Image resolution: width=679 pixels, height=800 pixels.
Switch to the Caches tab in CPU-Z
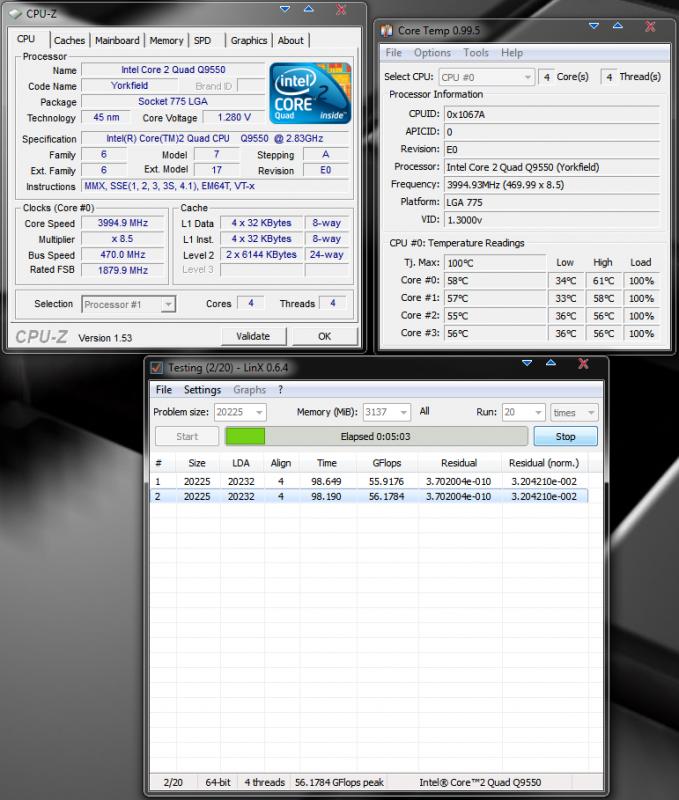click(69, 40)
